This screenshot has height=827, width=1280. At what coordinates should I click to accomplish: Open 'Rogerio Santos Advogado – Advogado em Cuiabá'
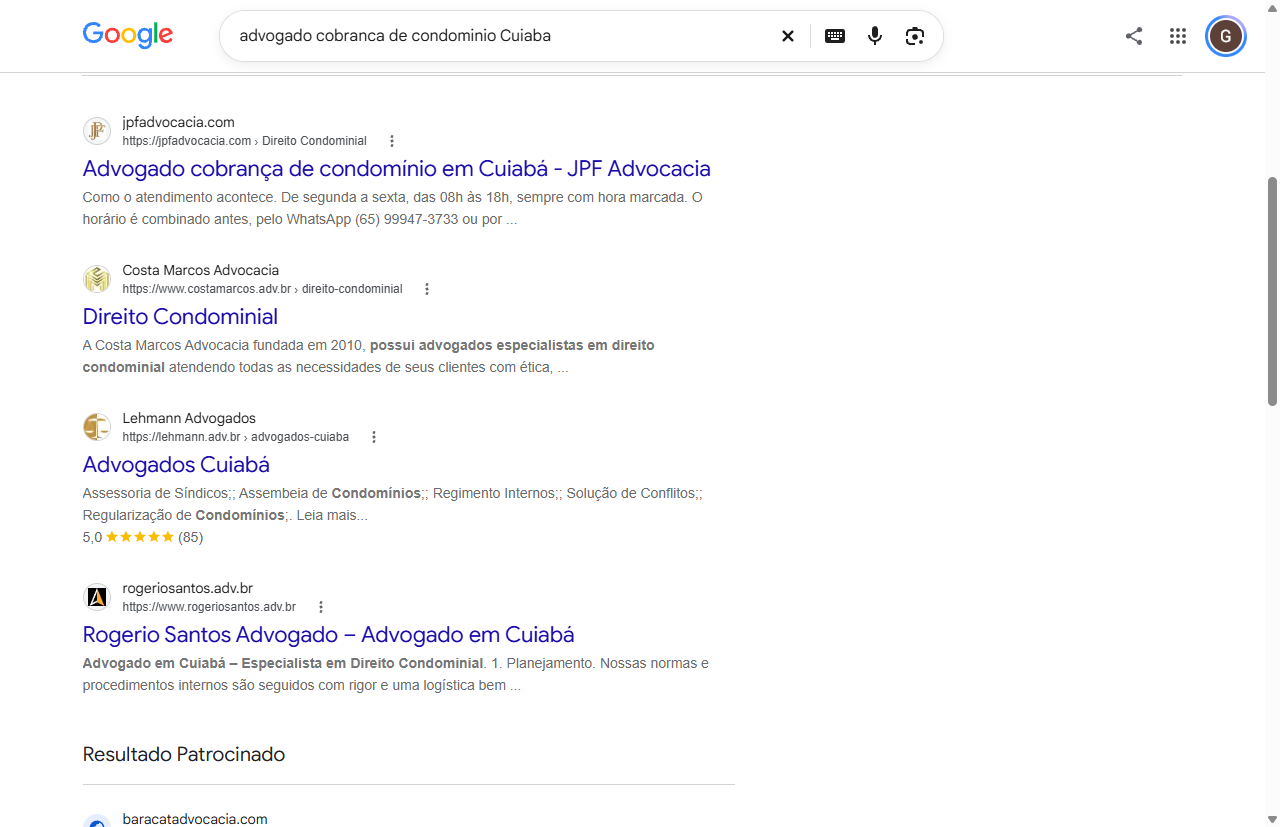coord(329,634)
